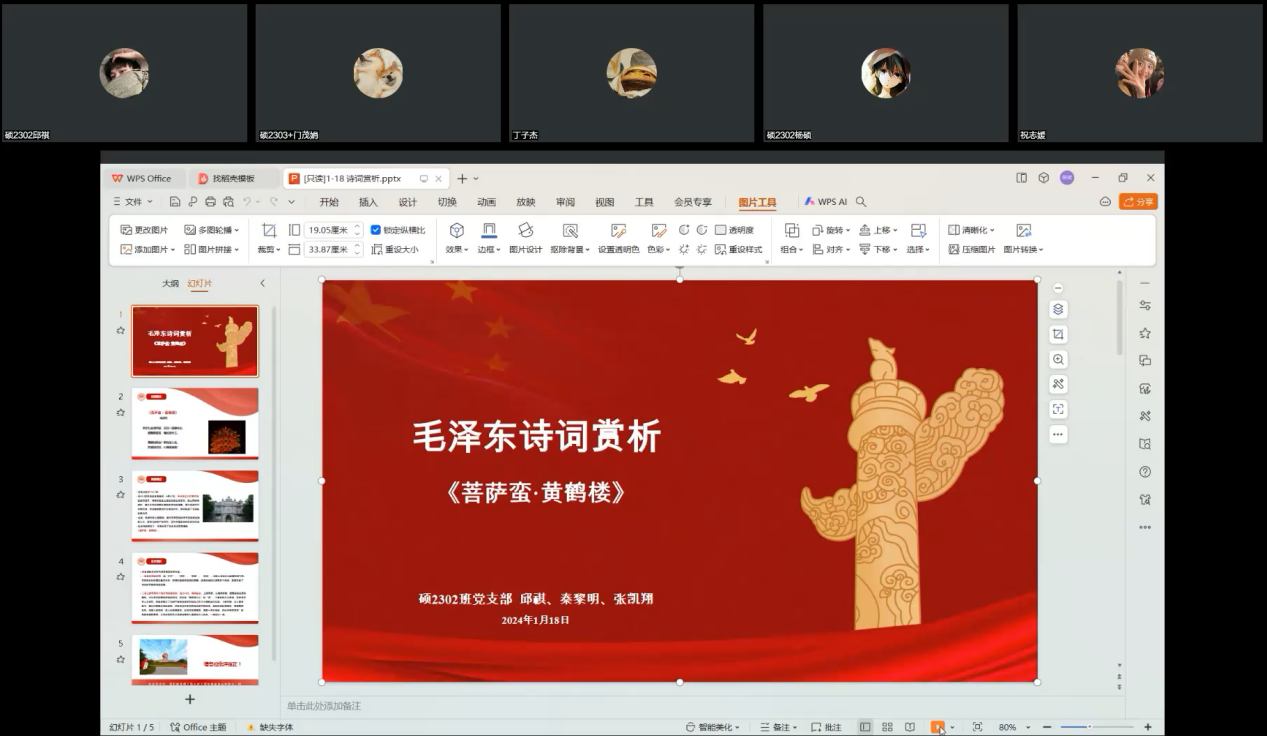
Task: Star slide 2 in the thumbnail panel
Action: coord(121,412)
